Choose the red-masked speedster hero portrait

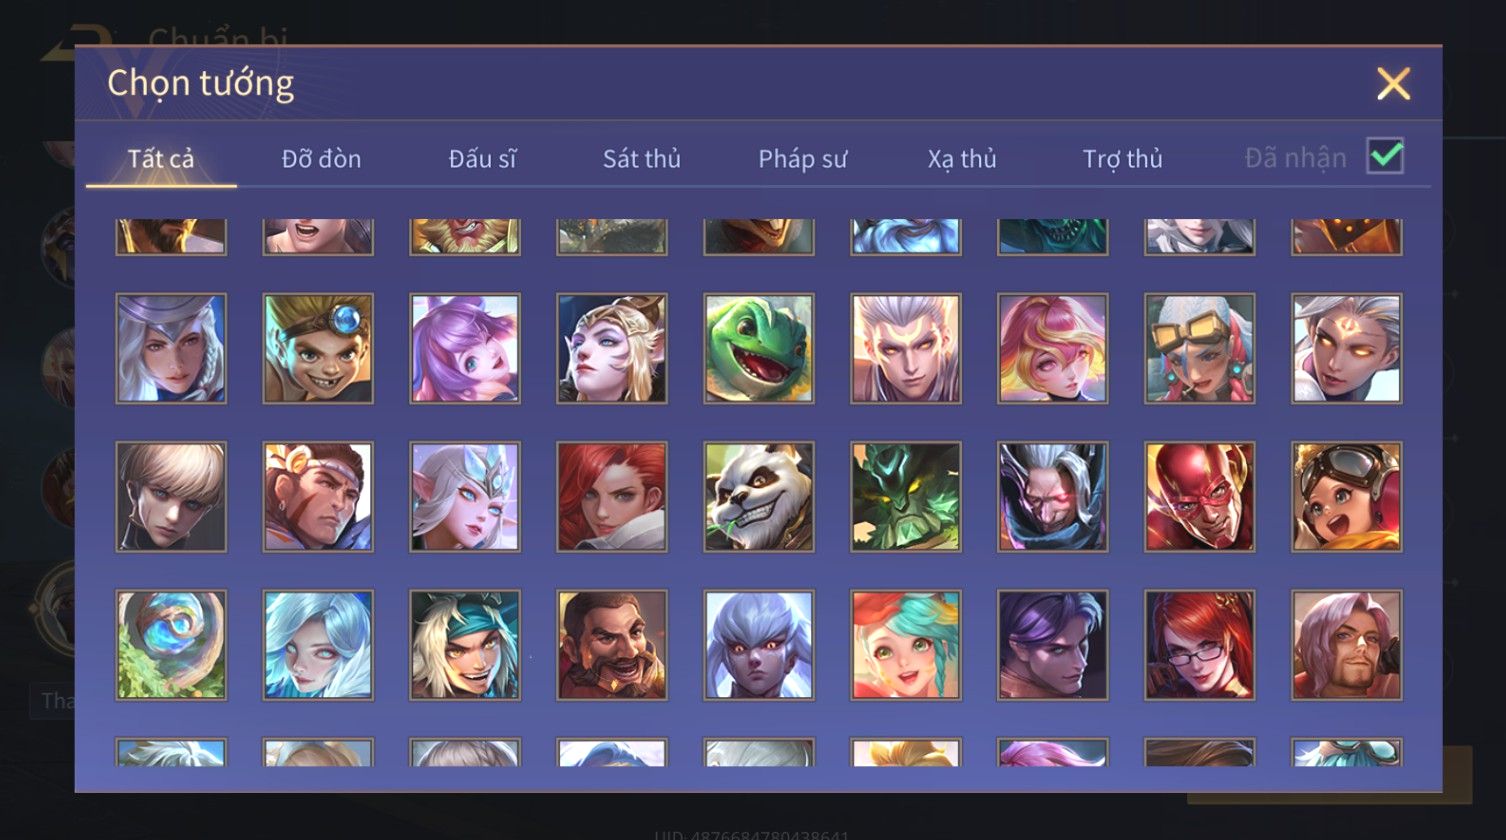(1200, 497)
